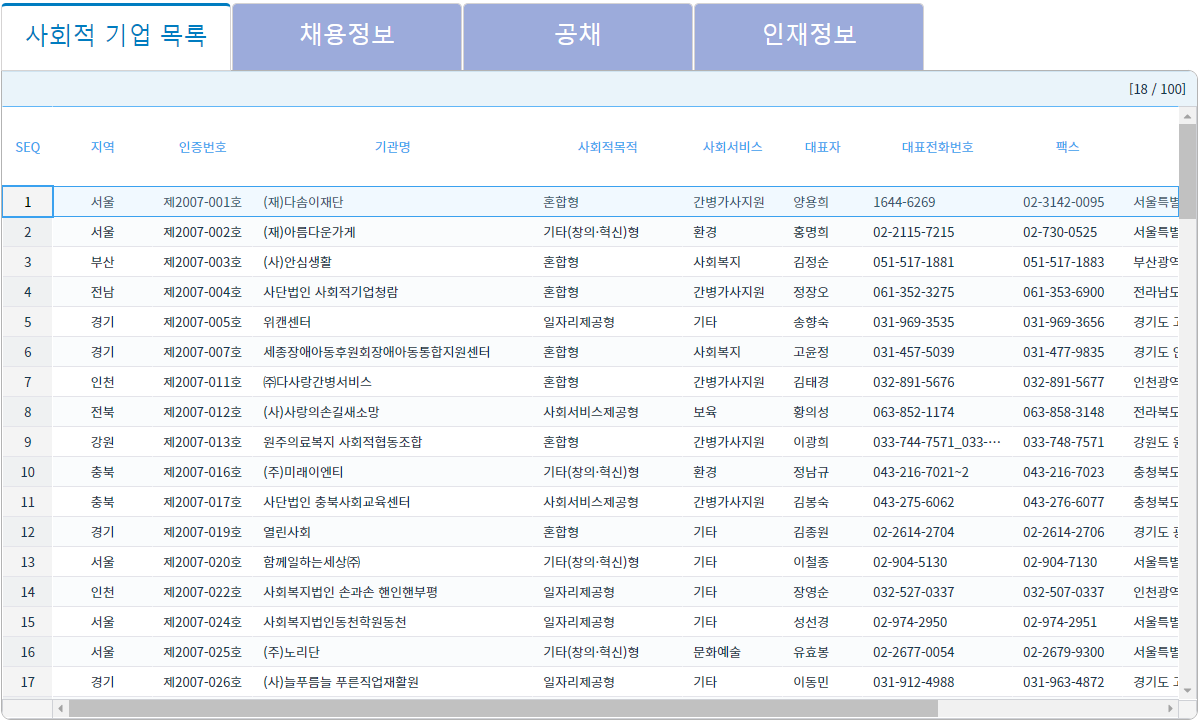Click certification number 제2007-026호

203,682
